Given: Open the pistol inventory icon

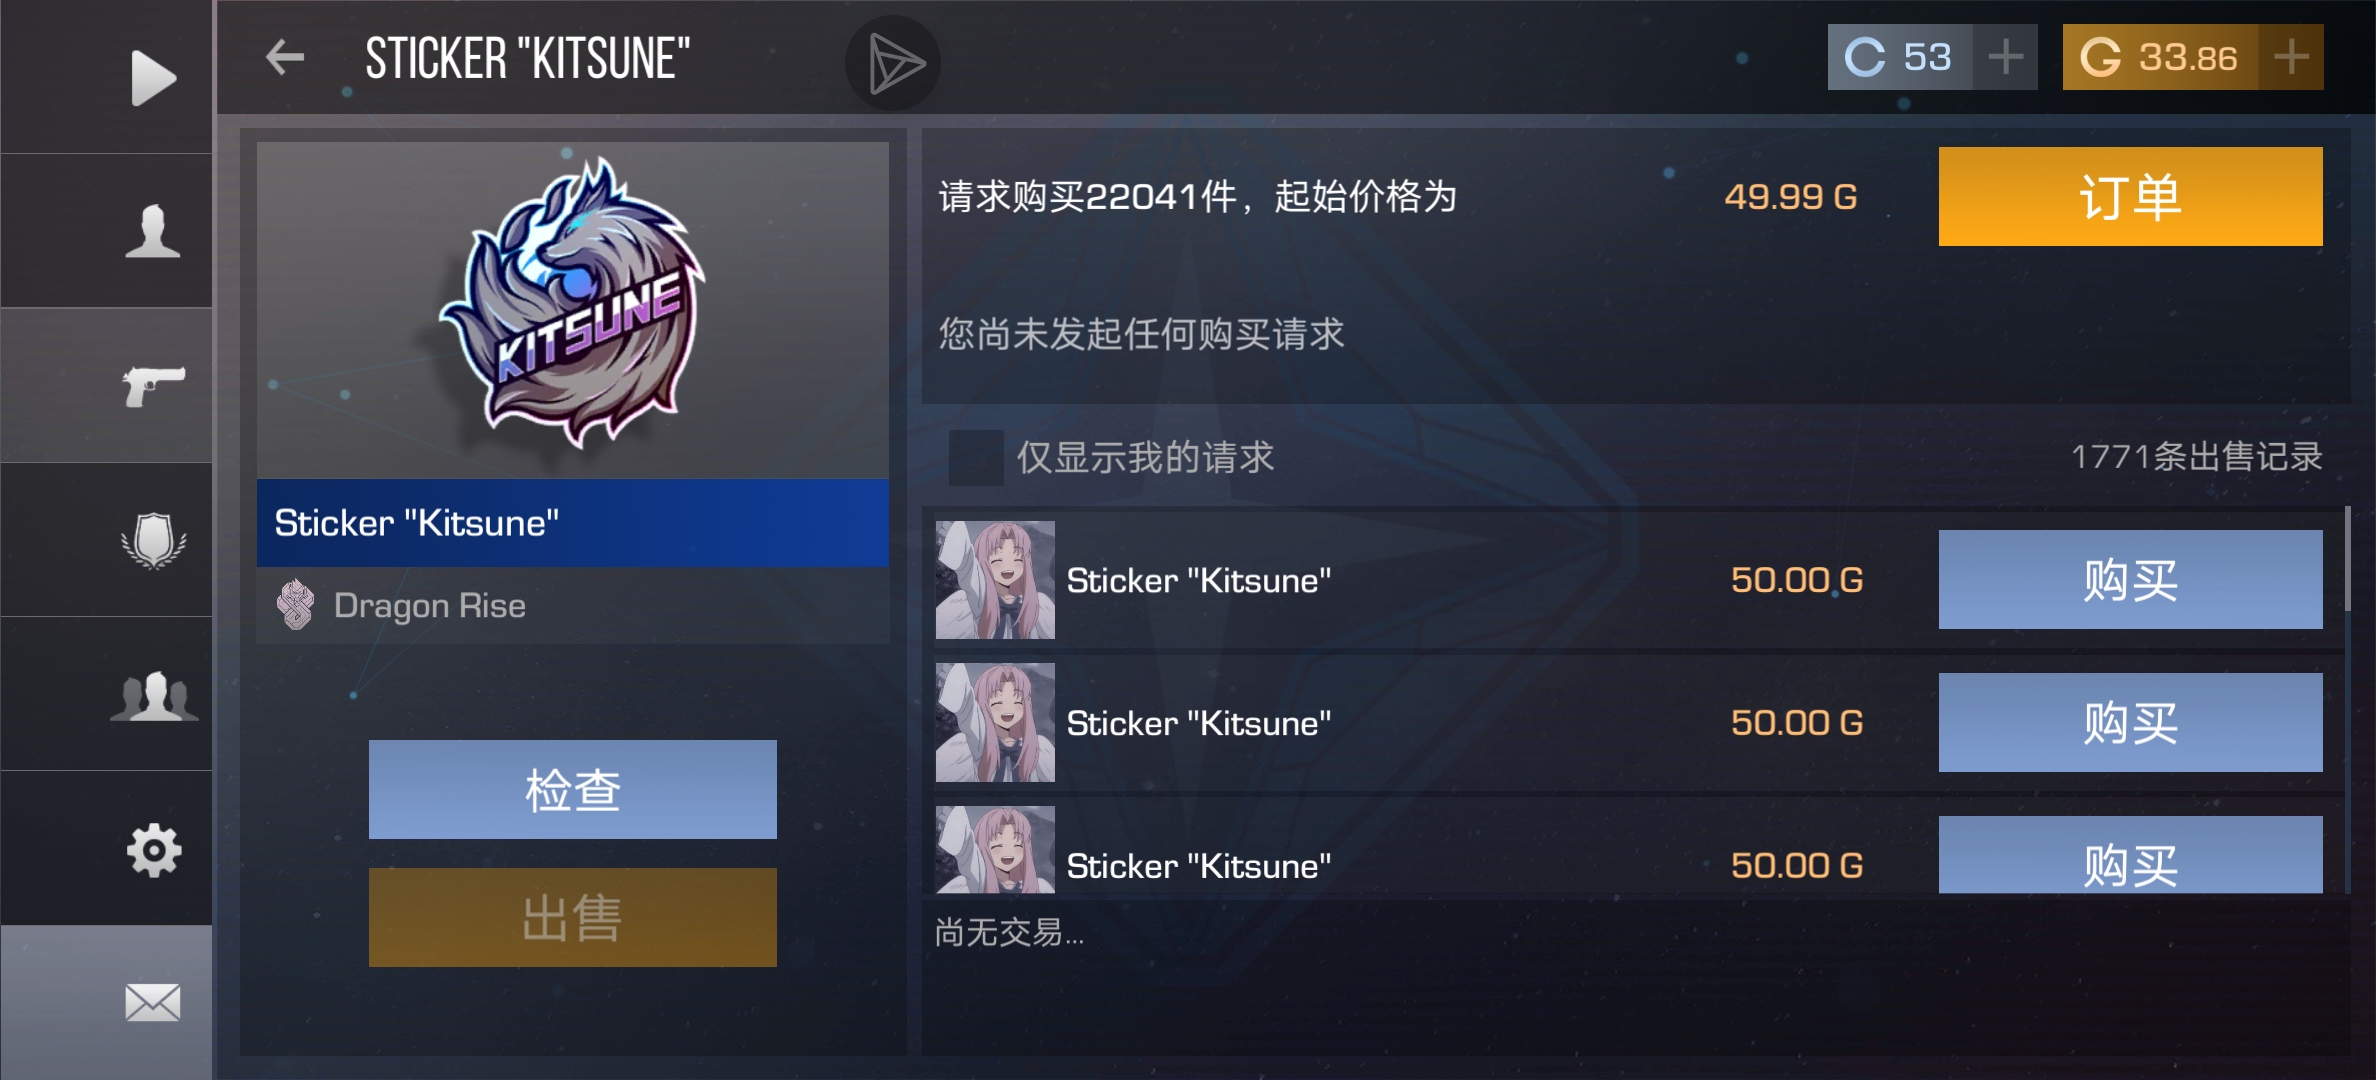Looking at the screenshot, I should 153,385.
